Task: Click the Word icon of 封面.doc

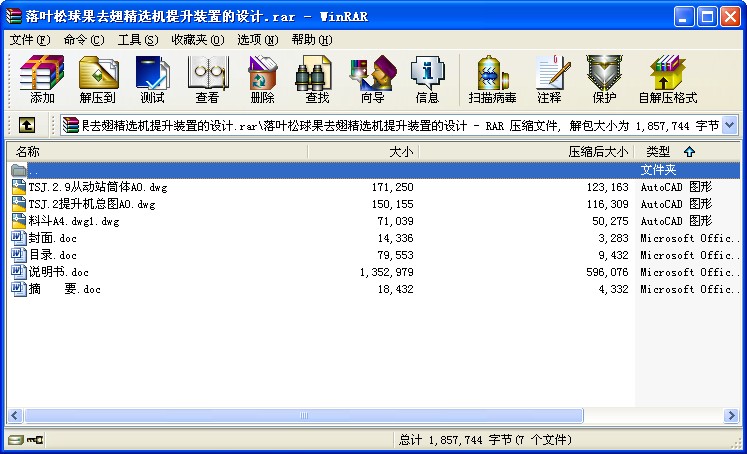Action: pos(19,238)
